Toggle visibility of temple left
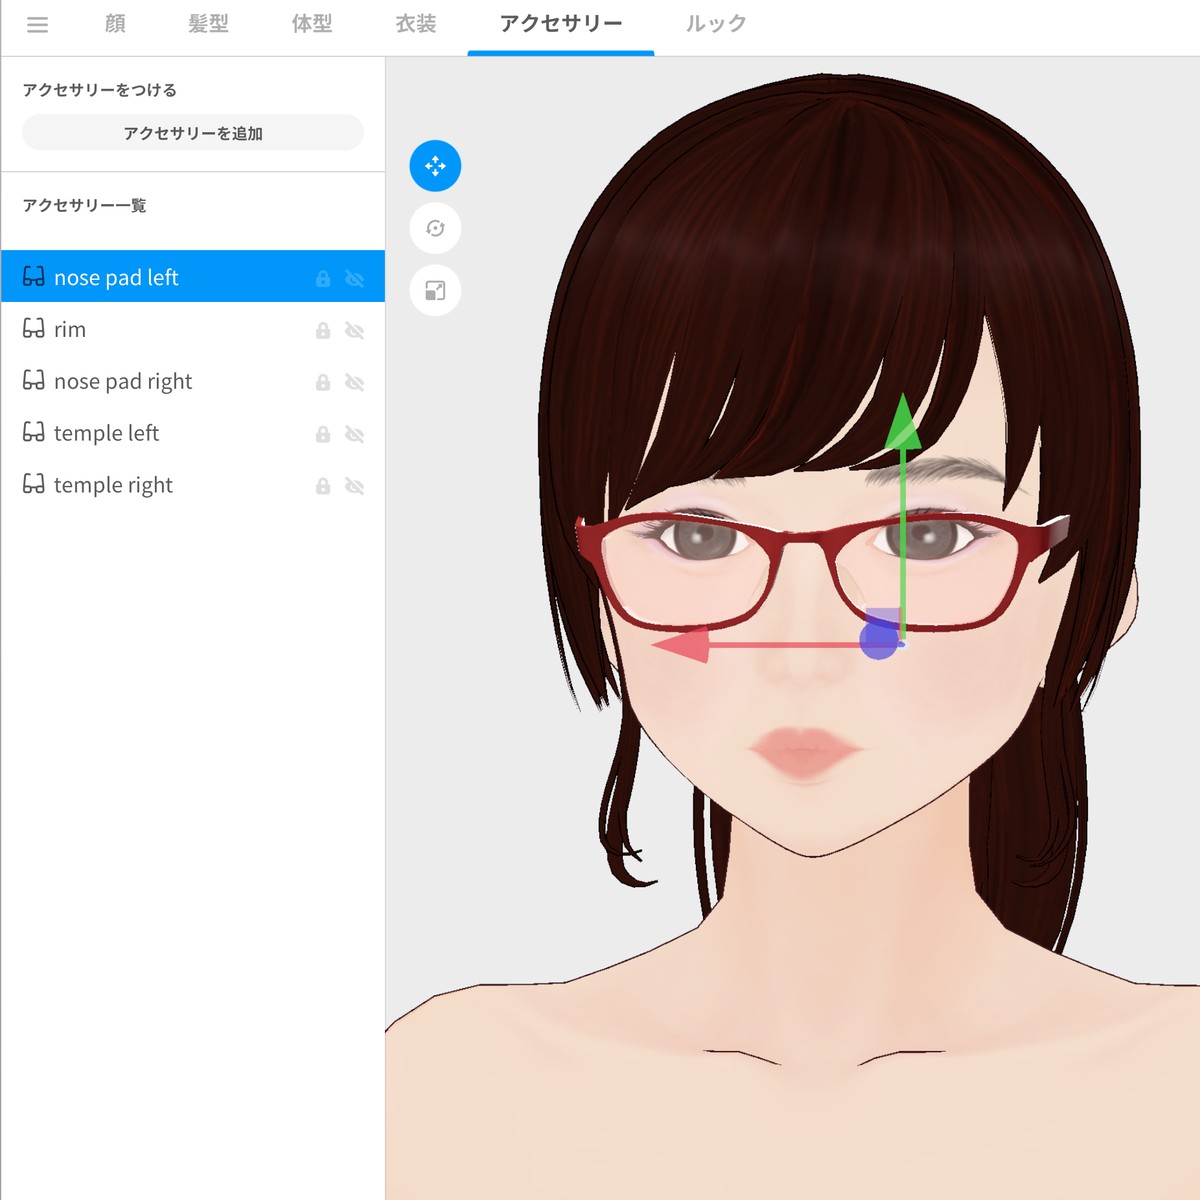The width and height of the screenshot is (1200, 1200). tap(354, 434)
